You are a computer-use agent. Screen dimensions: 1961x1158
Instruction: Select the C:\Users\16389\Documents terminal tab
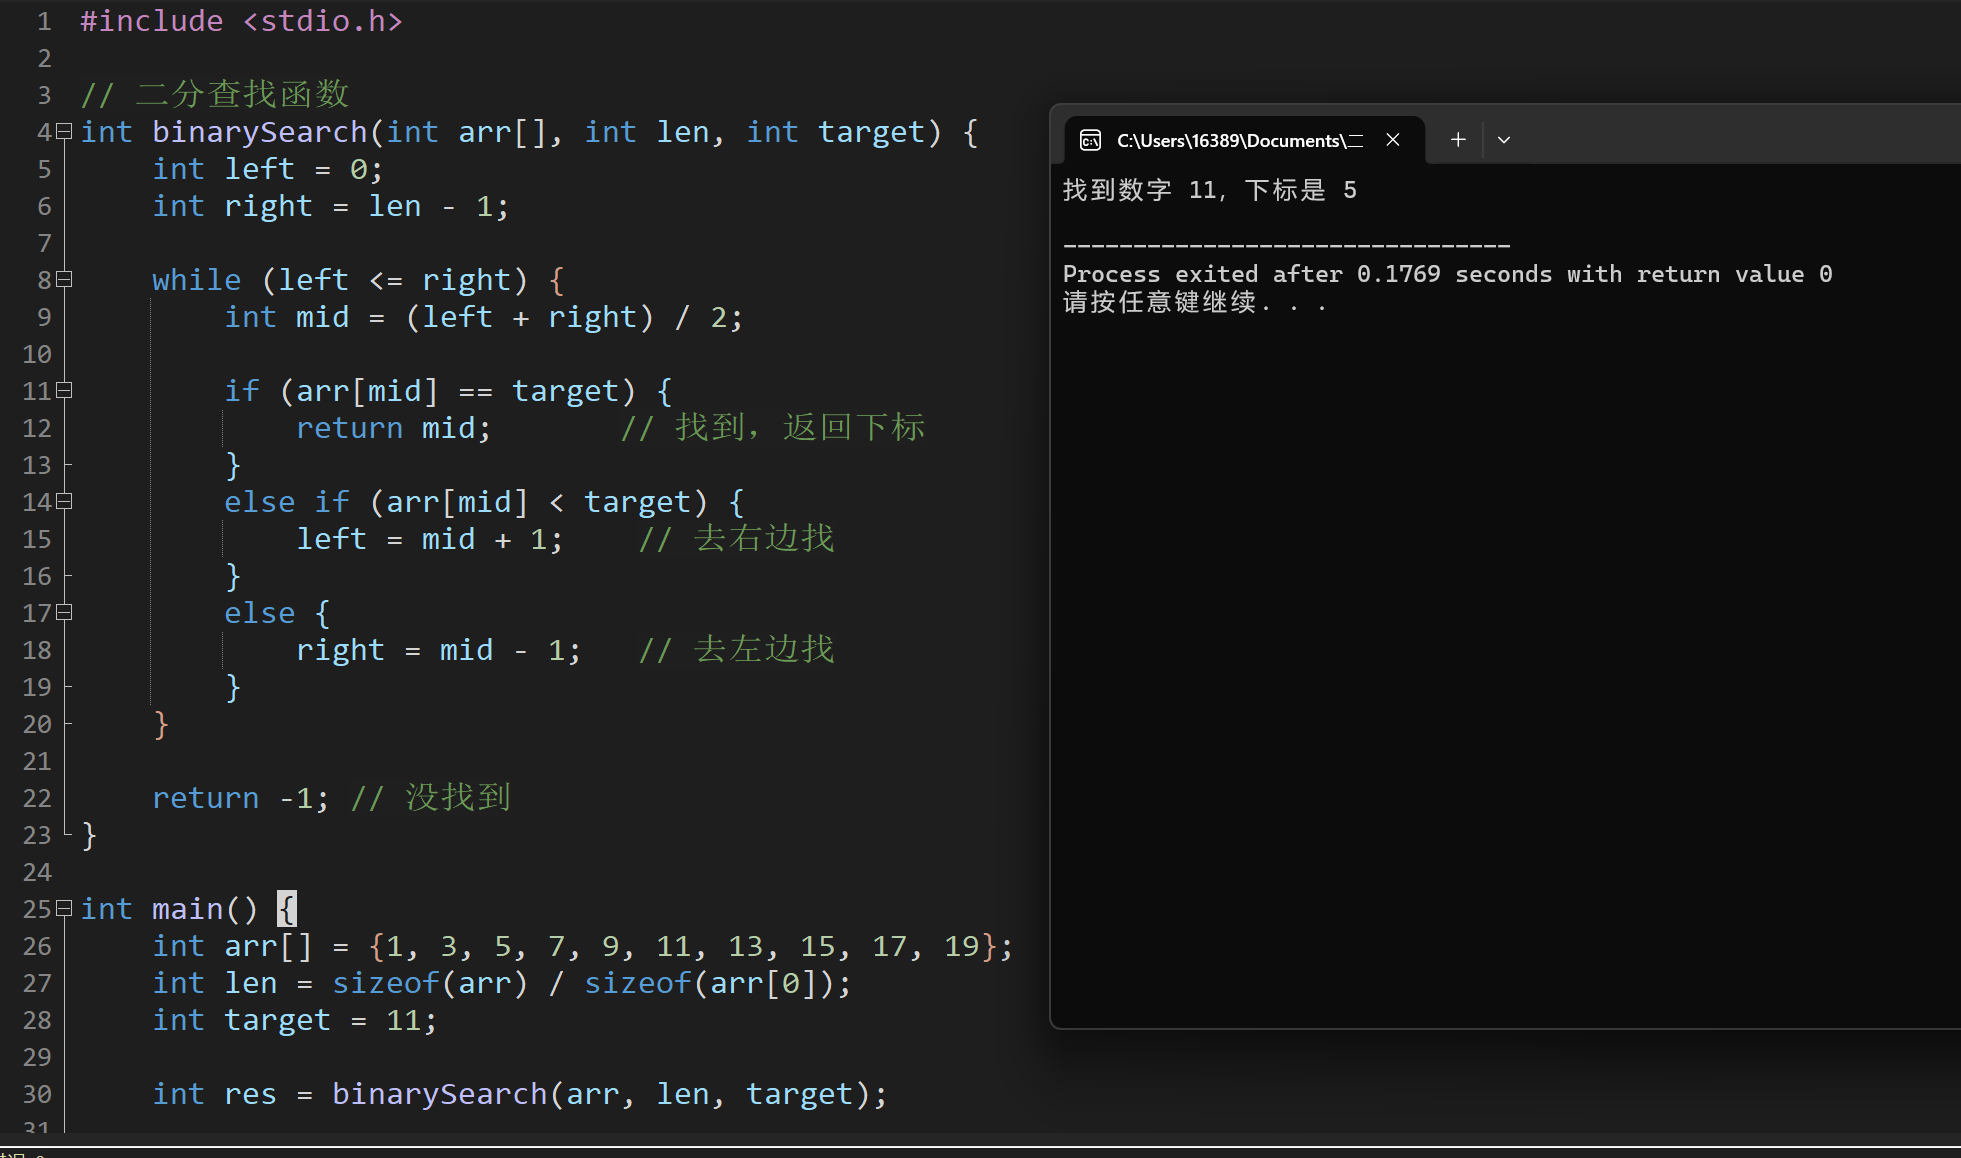(1238, 140)
